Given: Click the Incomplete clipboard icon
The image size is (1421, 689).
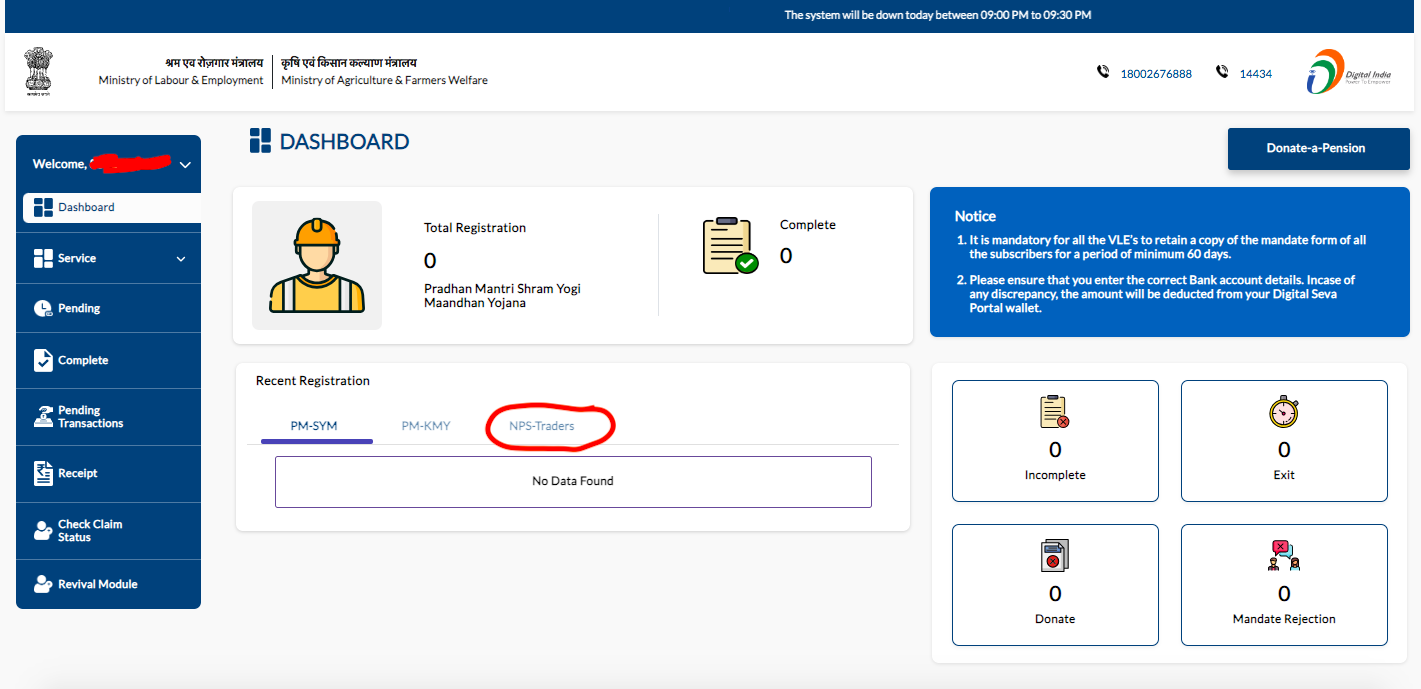Looking at the screenshot, I should coord(1055,412).
